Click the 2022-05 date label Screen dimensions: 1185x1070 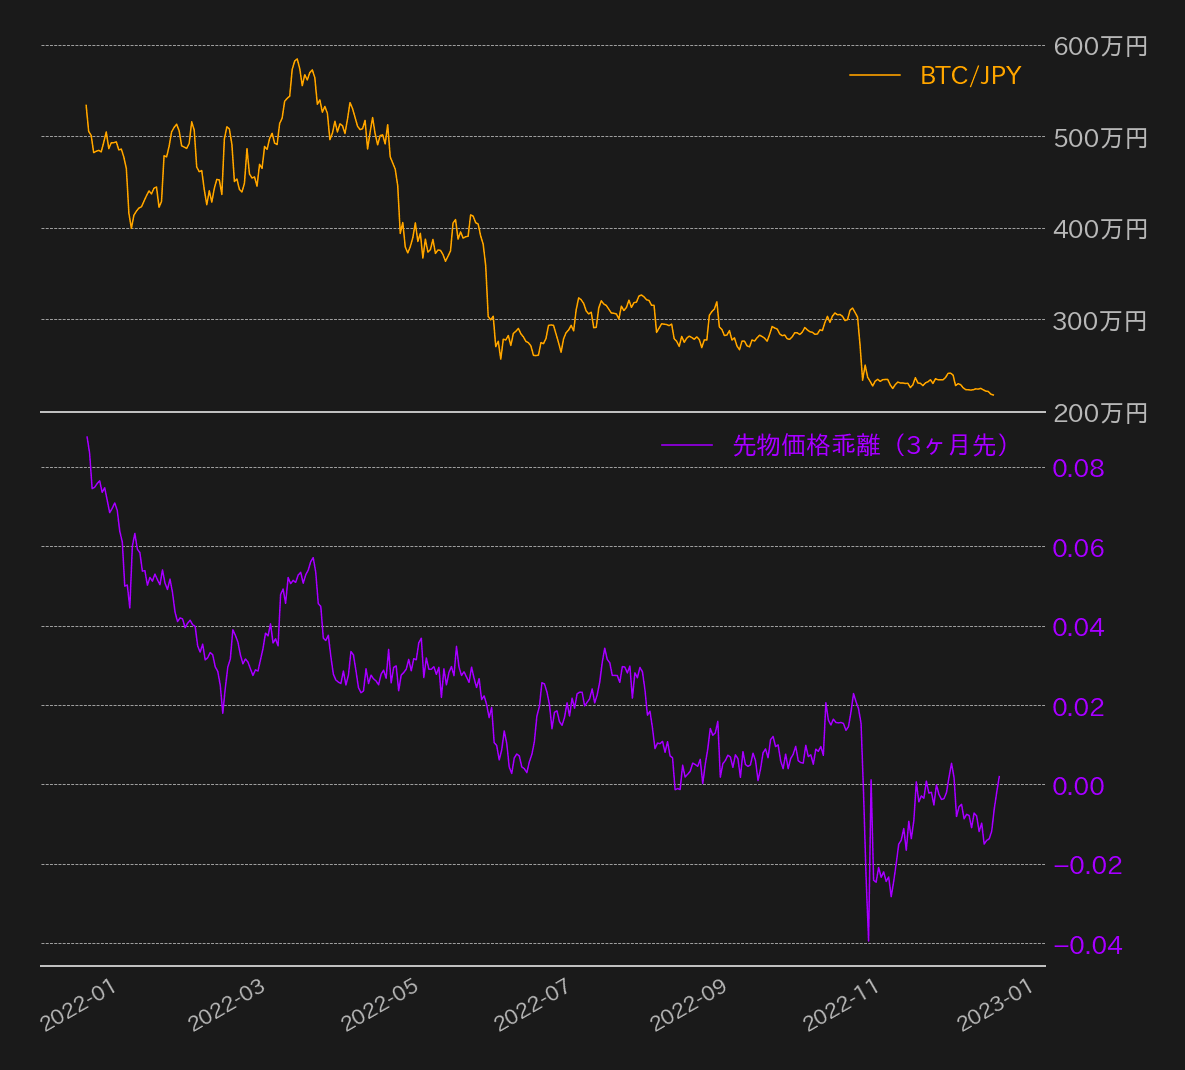380,1004
